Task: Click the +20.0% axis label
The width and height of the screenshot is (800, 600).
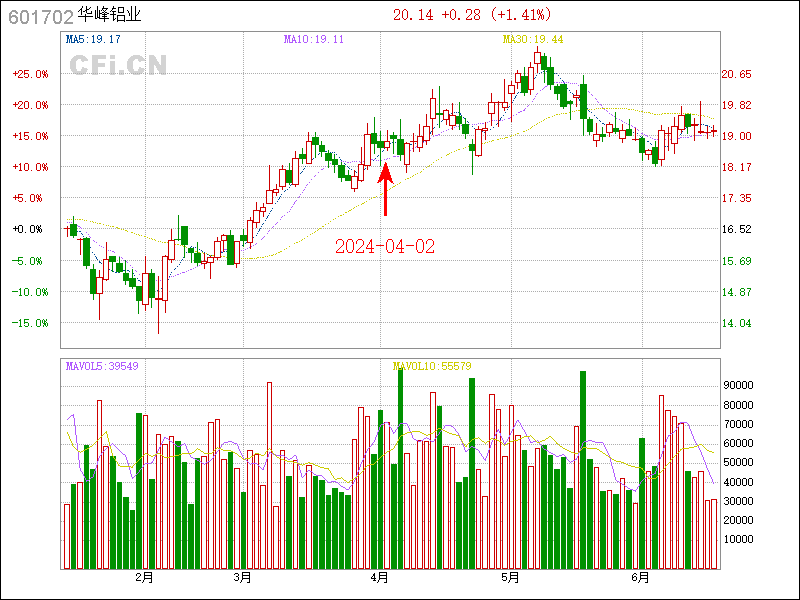Action: [x=31, y=106]
